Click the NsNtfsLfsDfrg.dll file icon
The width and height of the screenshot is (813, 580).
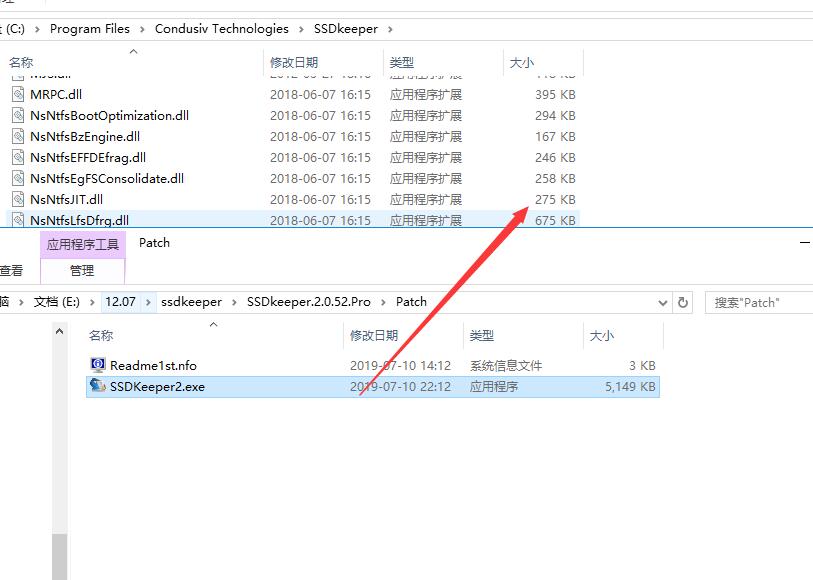[18, 220]
